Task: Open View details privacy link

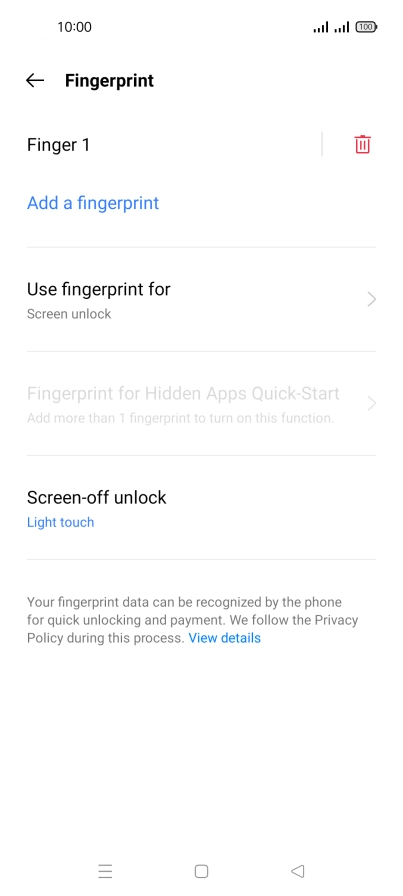Action: (225, 638)
